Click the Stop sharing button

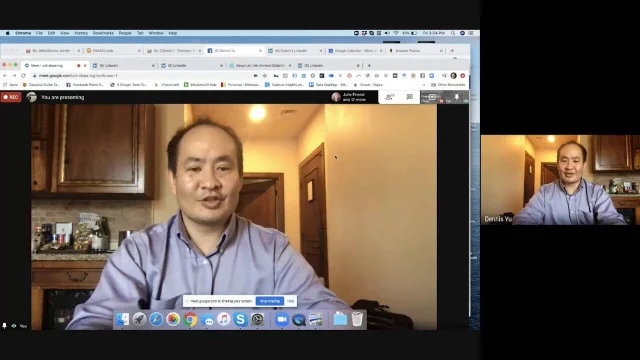point(270,301)
